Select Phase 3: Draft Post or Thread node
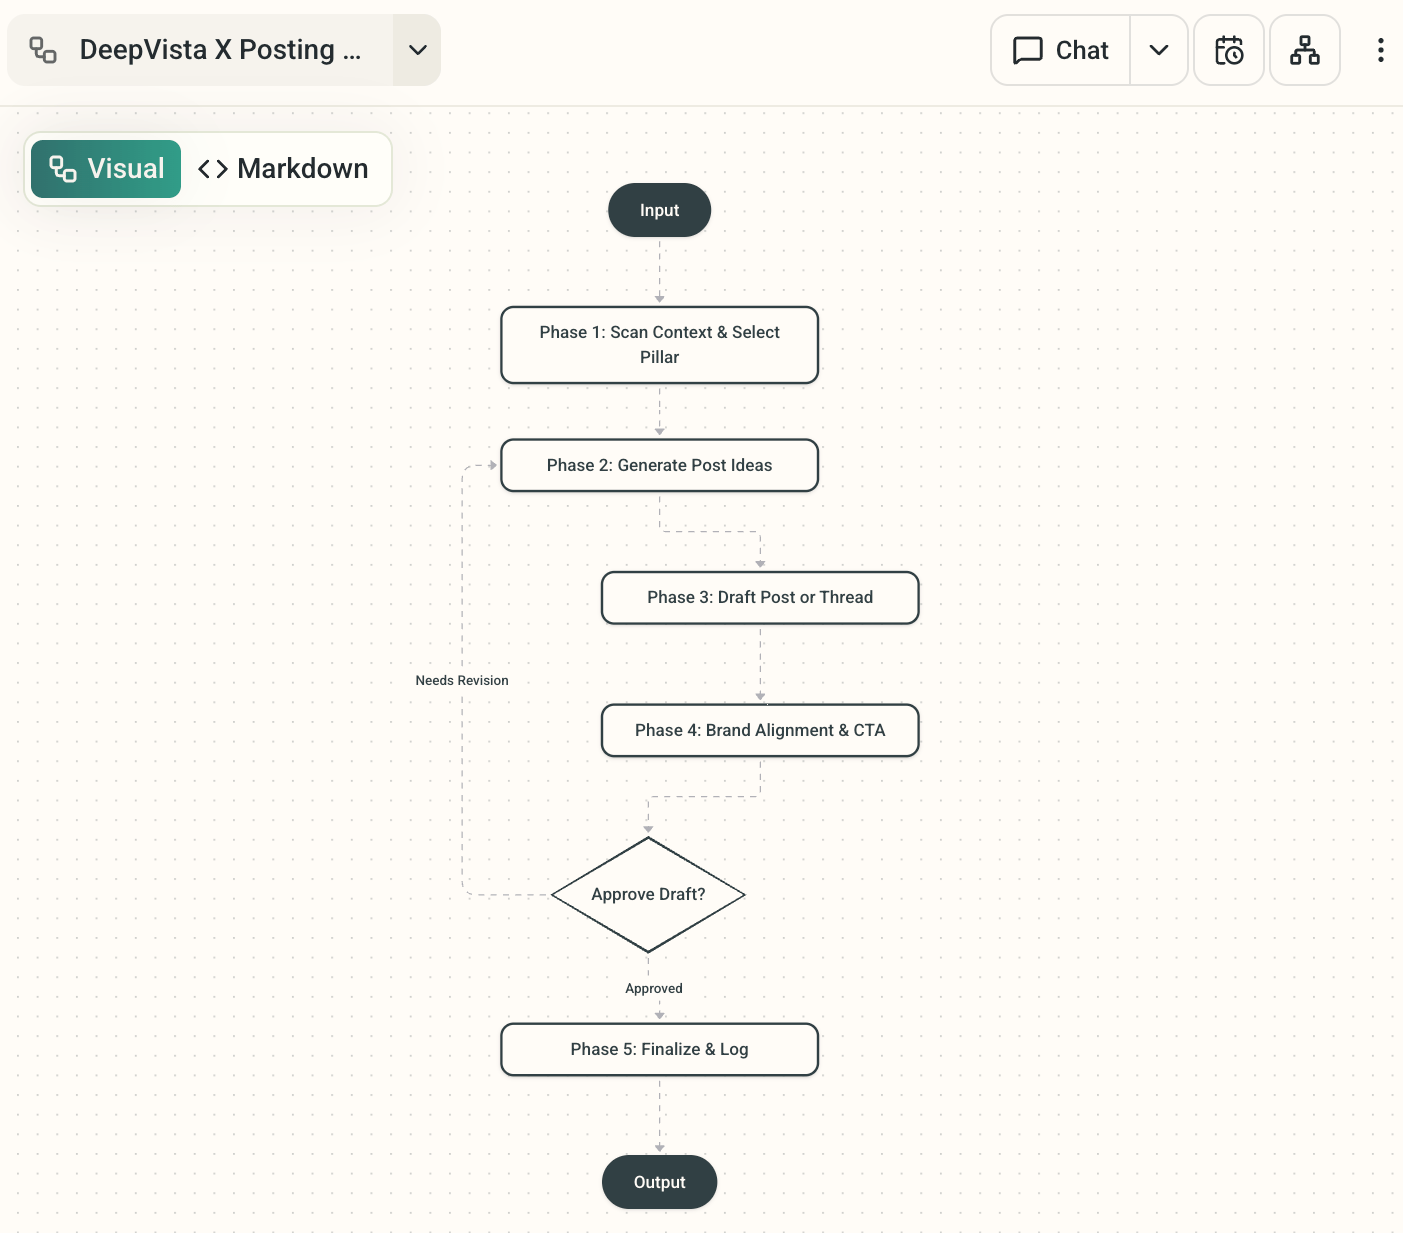The width and height of the screenshot is (1403, 1233). [x=760, y=597]
